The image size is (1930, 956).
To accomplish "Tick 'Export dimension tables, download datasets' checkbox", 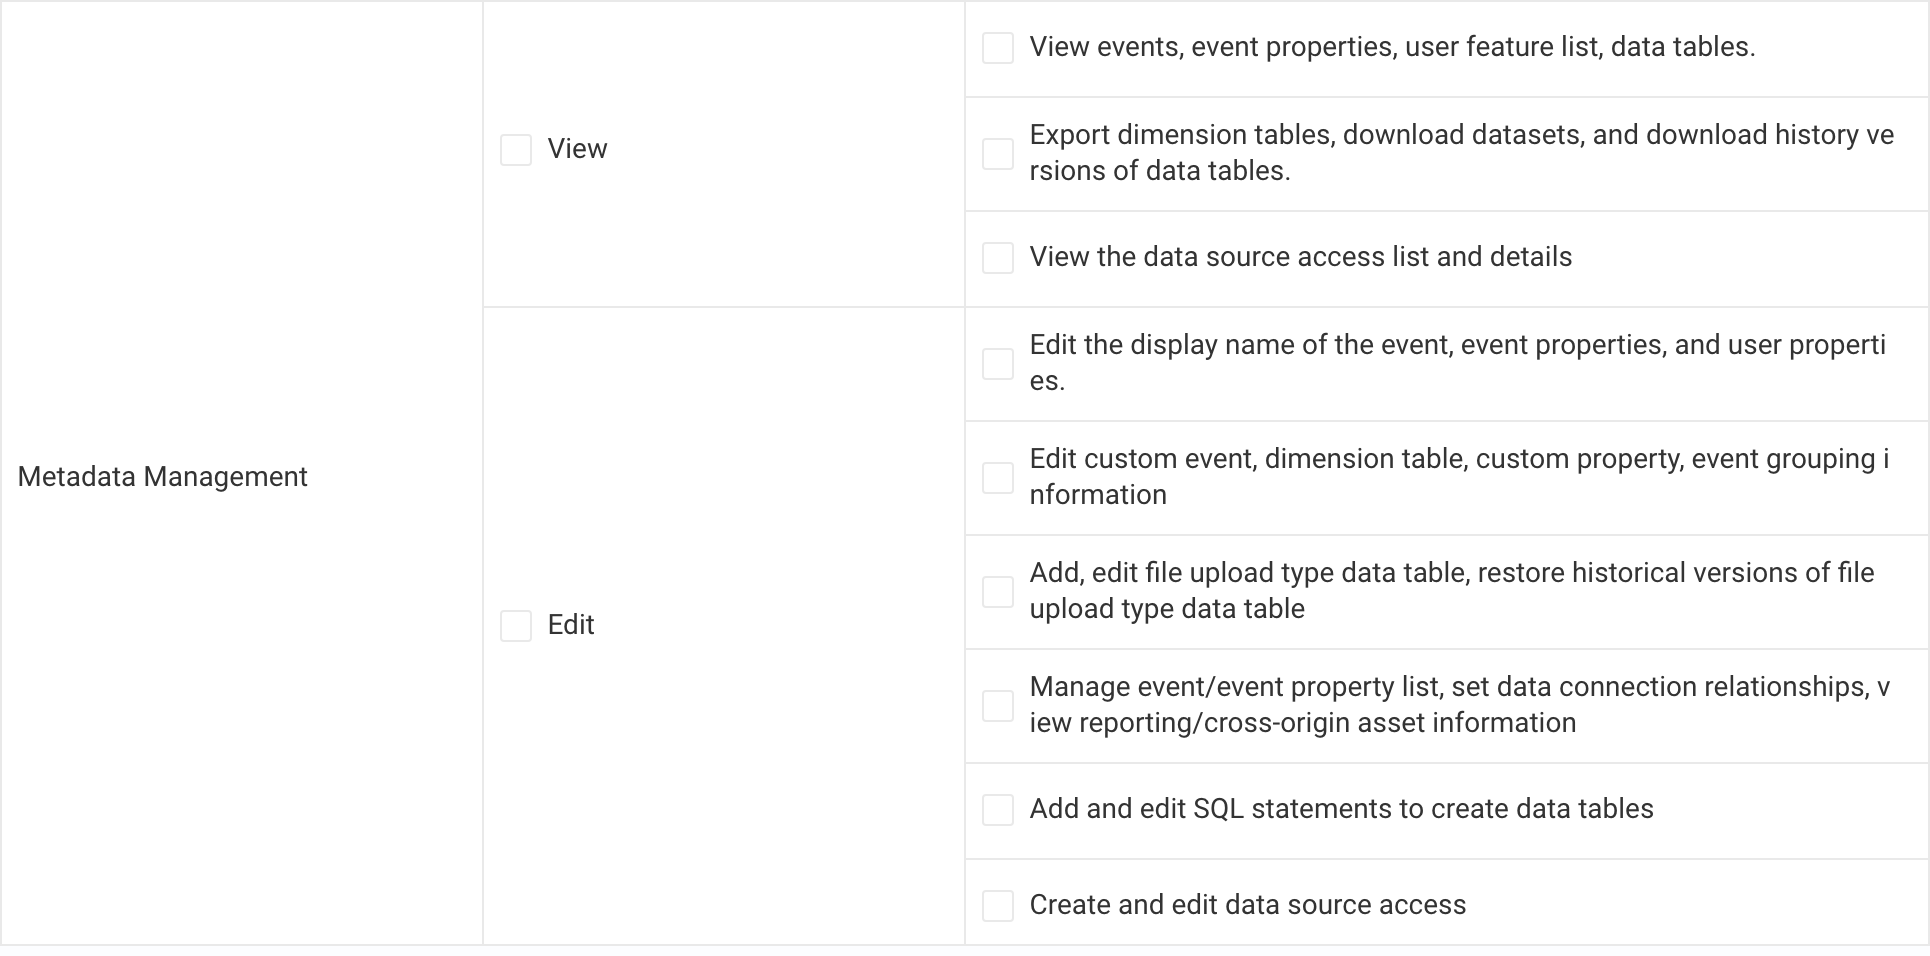I will click(x=998, y=154).
